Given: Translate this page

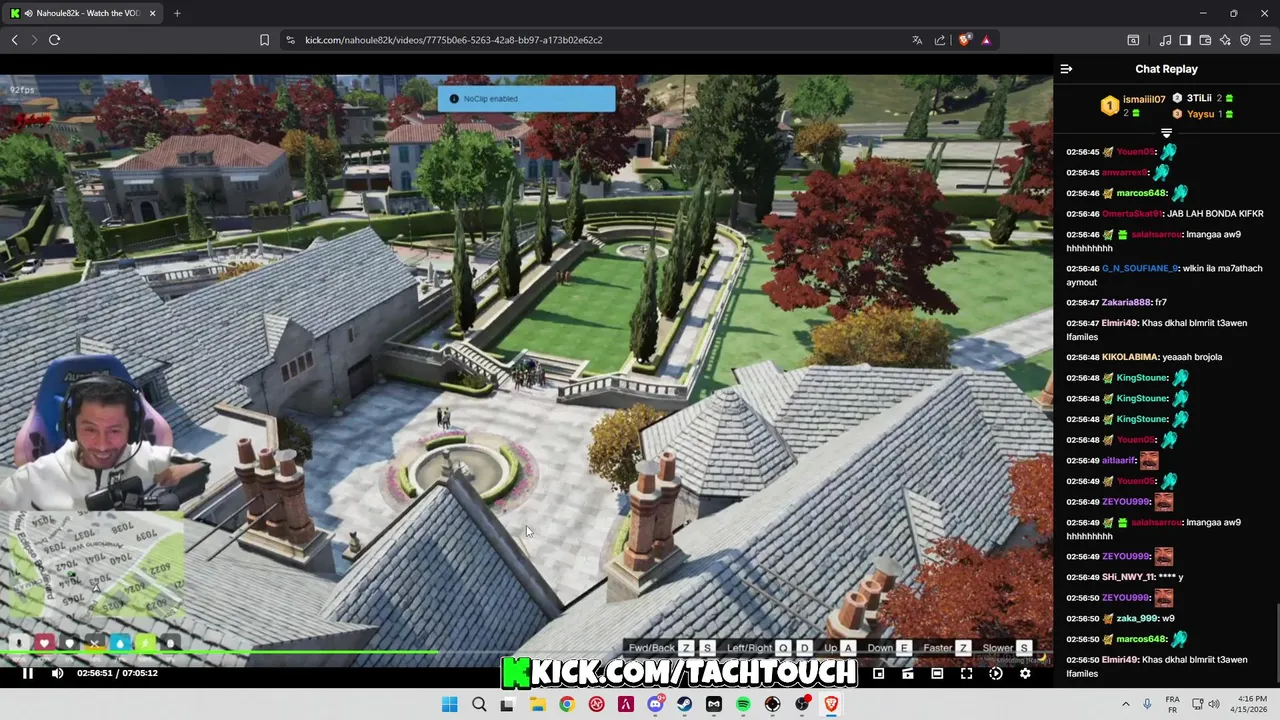Looking at the screenshot, I should tap(917, 40).
